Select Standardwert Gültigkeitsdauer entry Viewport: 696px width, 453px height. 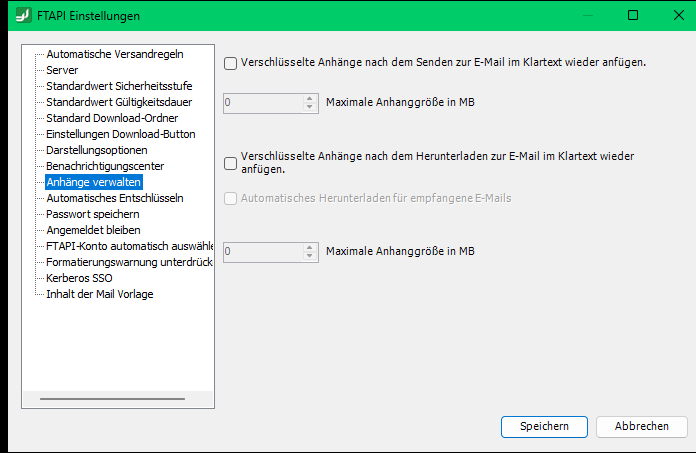[119, 102]
